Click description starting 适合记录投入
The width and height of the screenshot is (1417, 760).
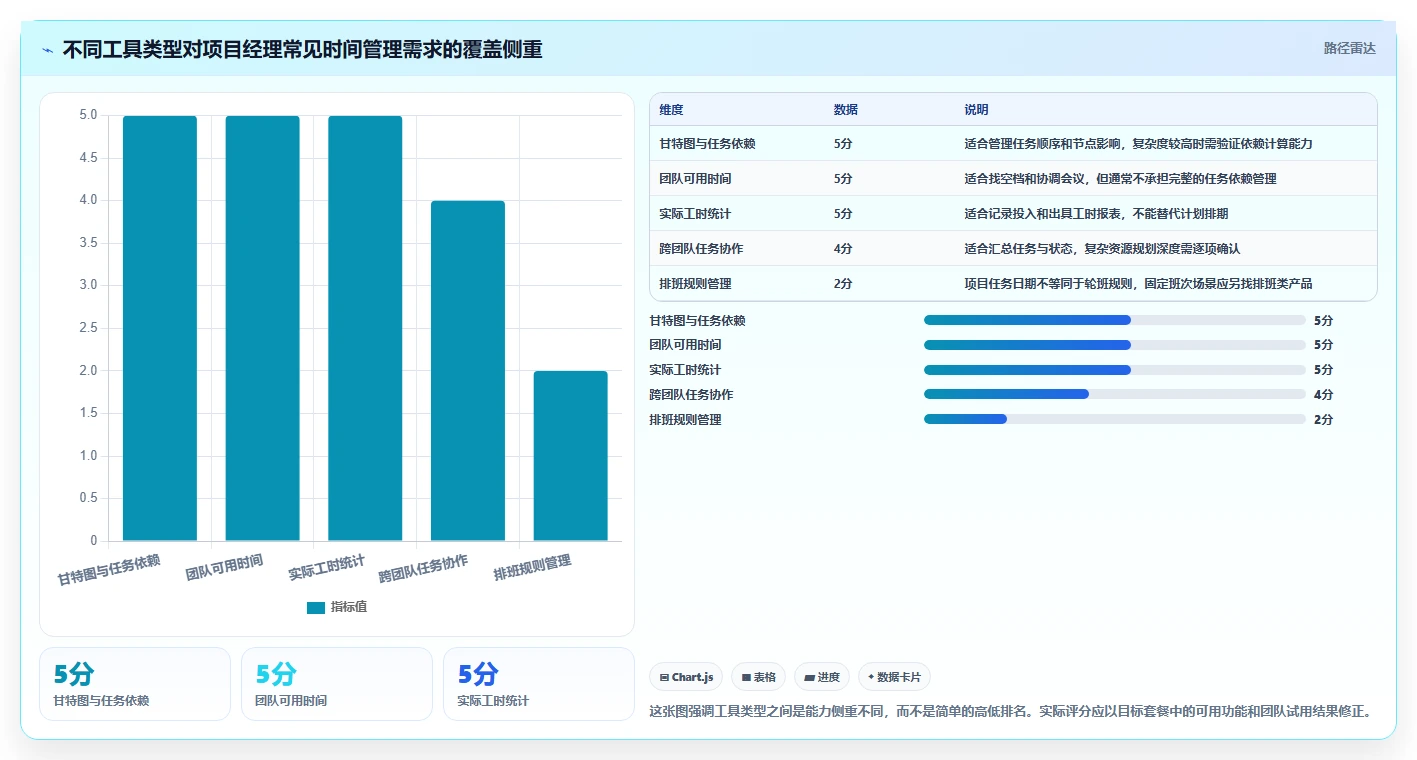(x=1096, y=214)
